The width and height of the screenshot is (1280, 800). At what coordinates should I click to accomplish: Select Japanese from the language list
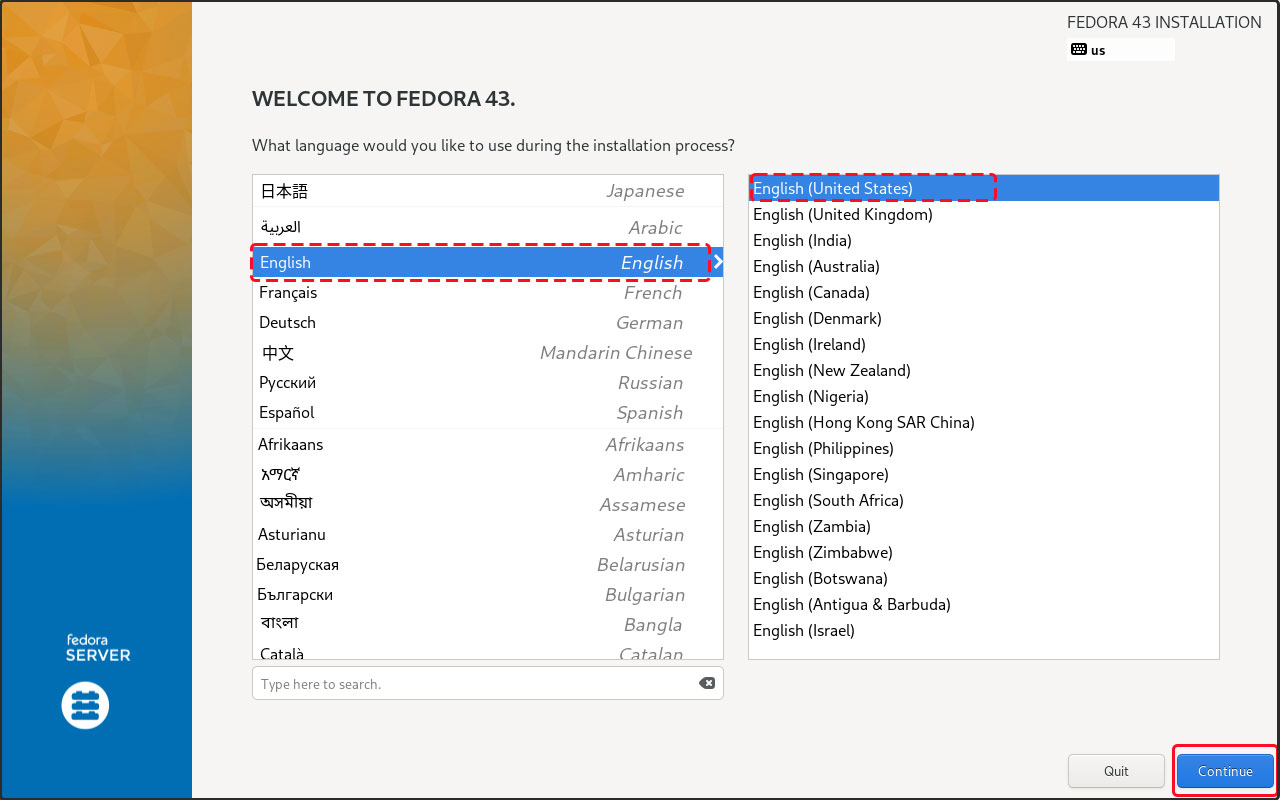coord(487,191)
